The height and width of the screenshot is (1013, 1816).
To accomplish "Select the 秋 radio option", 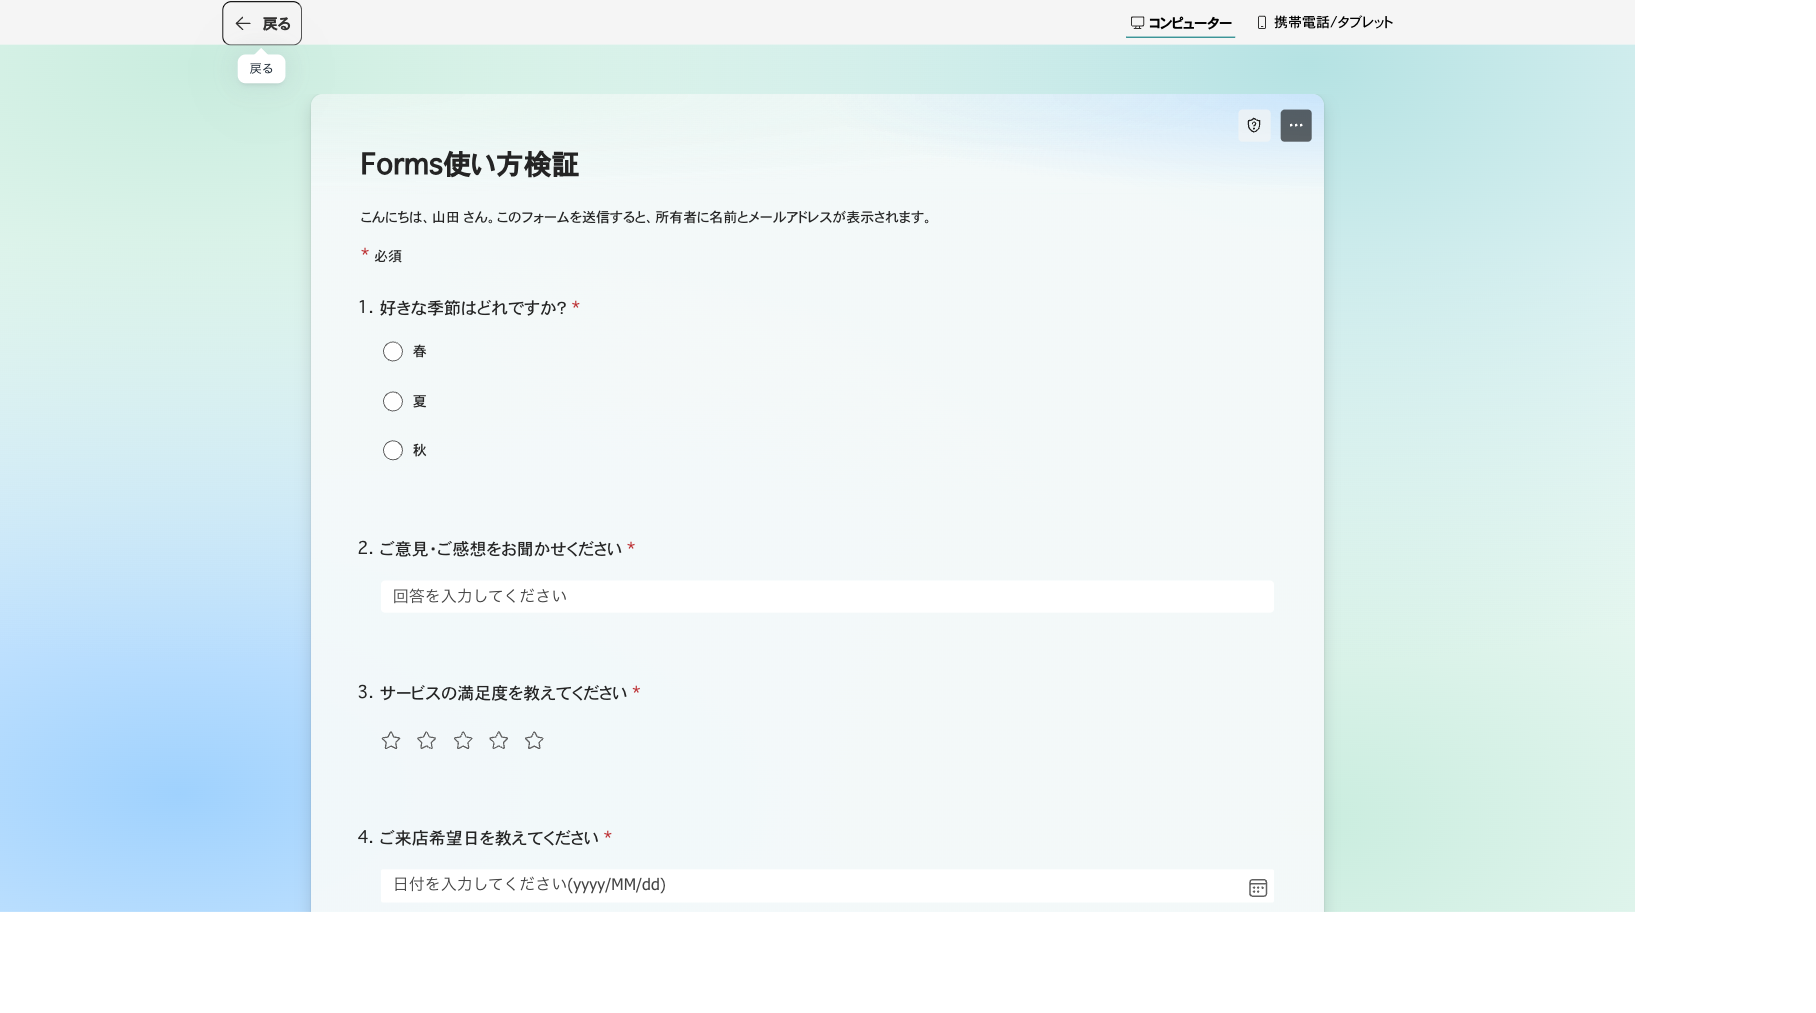I will pos(393,450).
